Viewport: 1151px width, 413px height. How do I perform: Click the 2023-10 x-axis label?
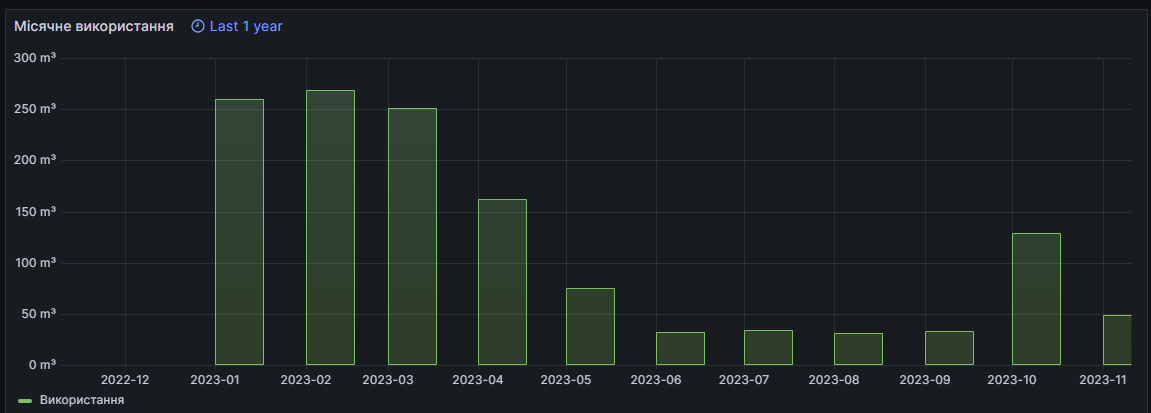(1012, 380)
